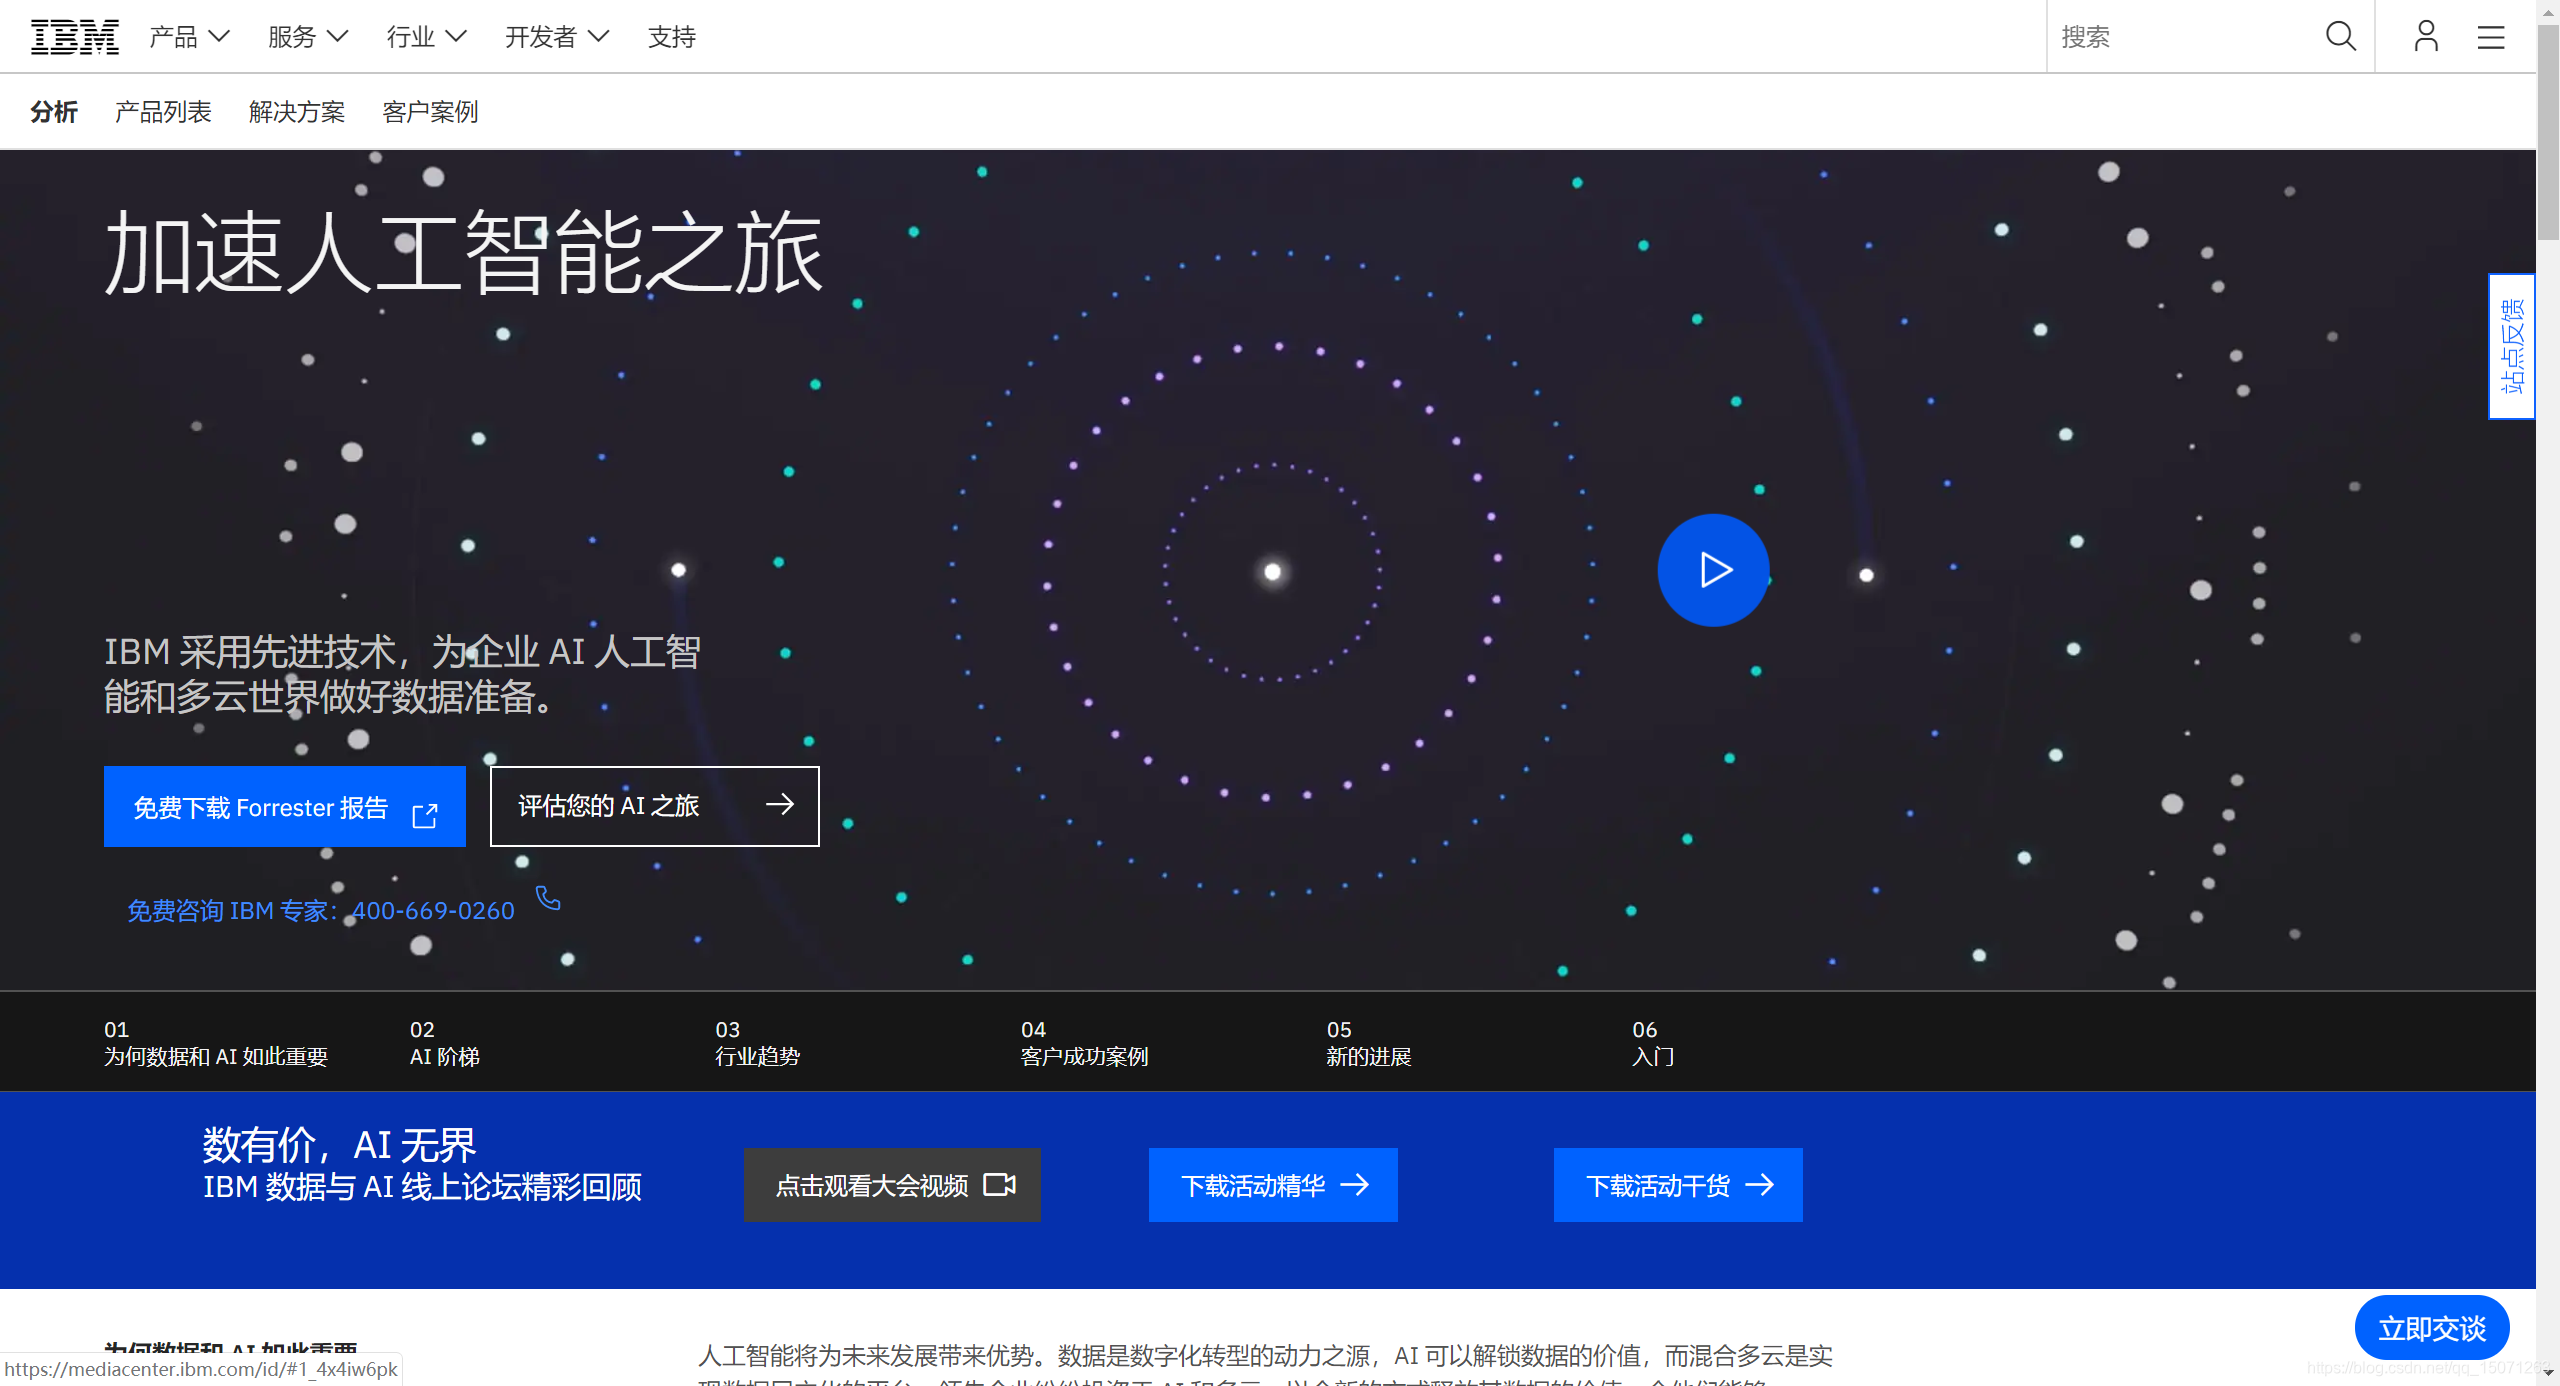Click the 立即交谈 chat button
Image resolution: width=2560 pixels, height=1386 pixels.
(2432, 1328)
